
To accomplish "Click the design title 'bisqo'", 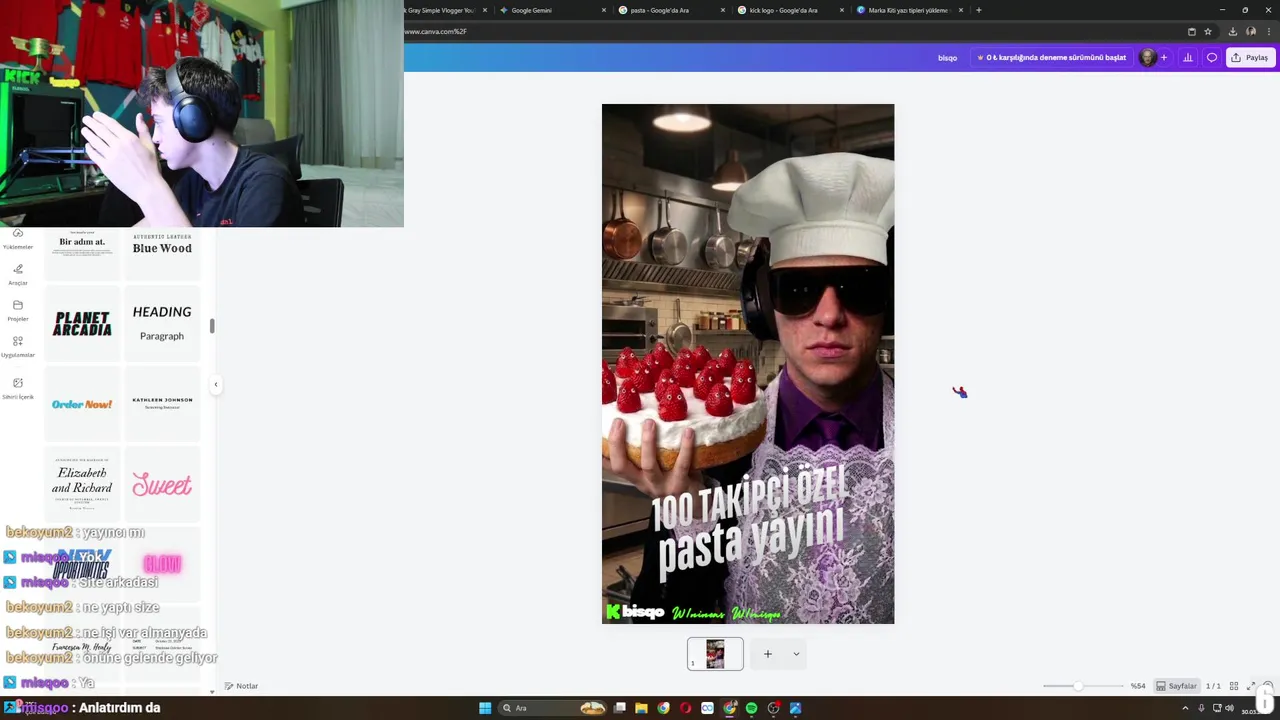I will tap(947, 58).
